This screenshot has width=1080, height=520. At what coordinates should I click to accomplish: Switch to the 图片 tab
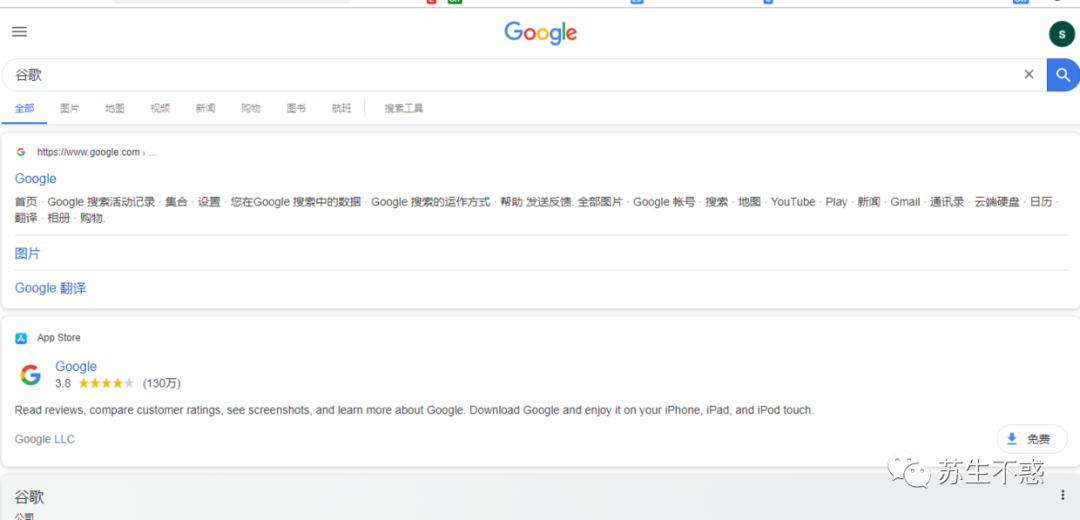click(x=70, y=108)
